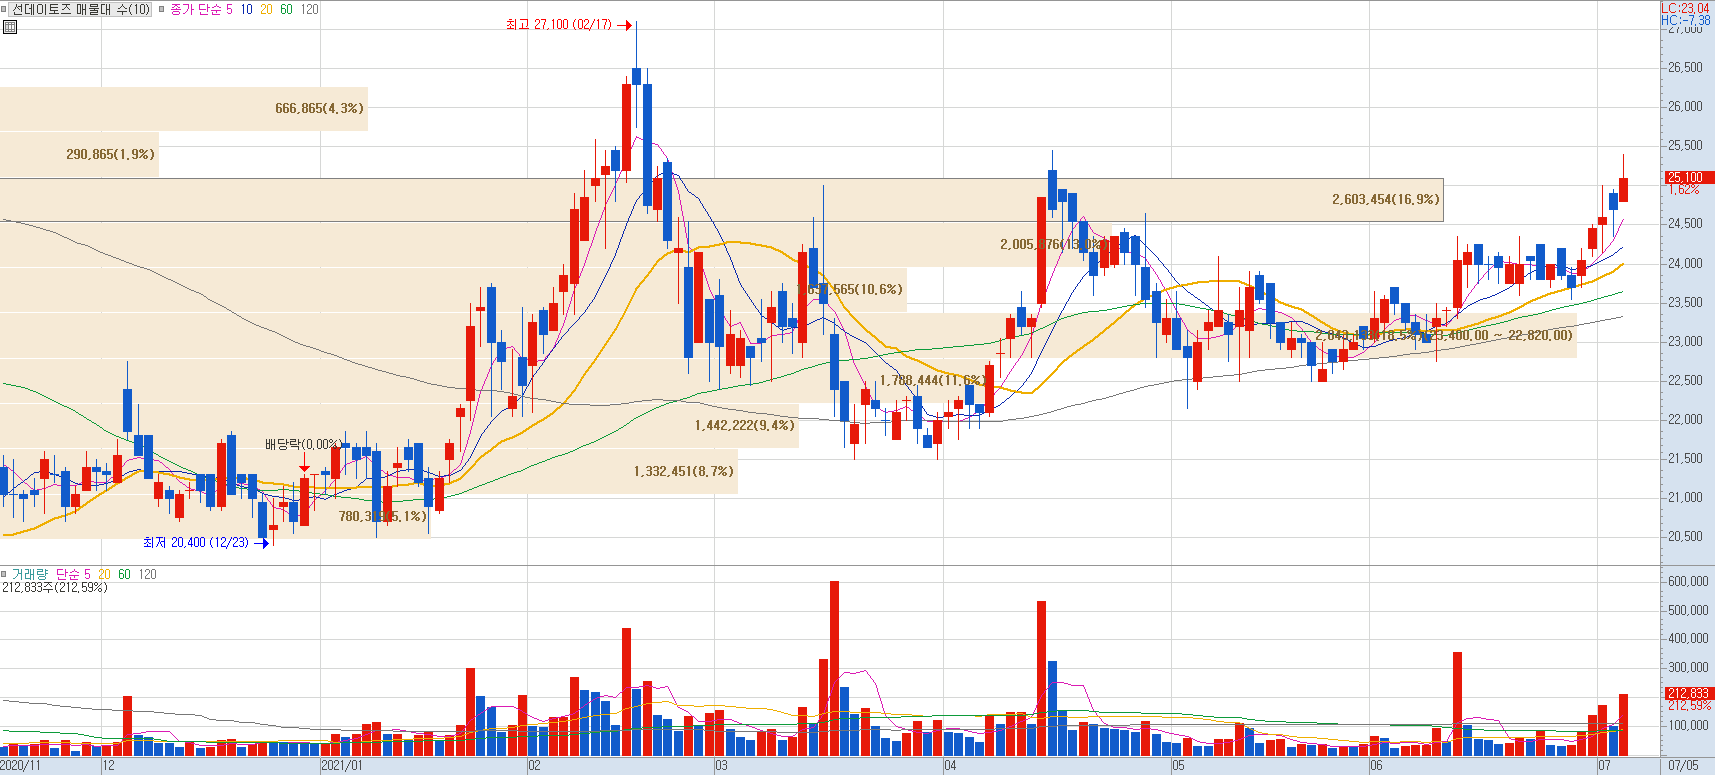
Task: Click the 07/05 date label
Action: coord(1683,766)
